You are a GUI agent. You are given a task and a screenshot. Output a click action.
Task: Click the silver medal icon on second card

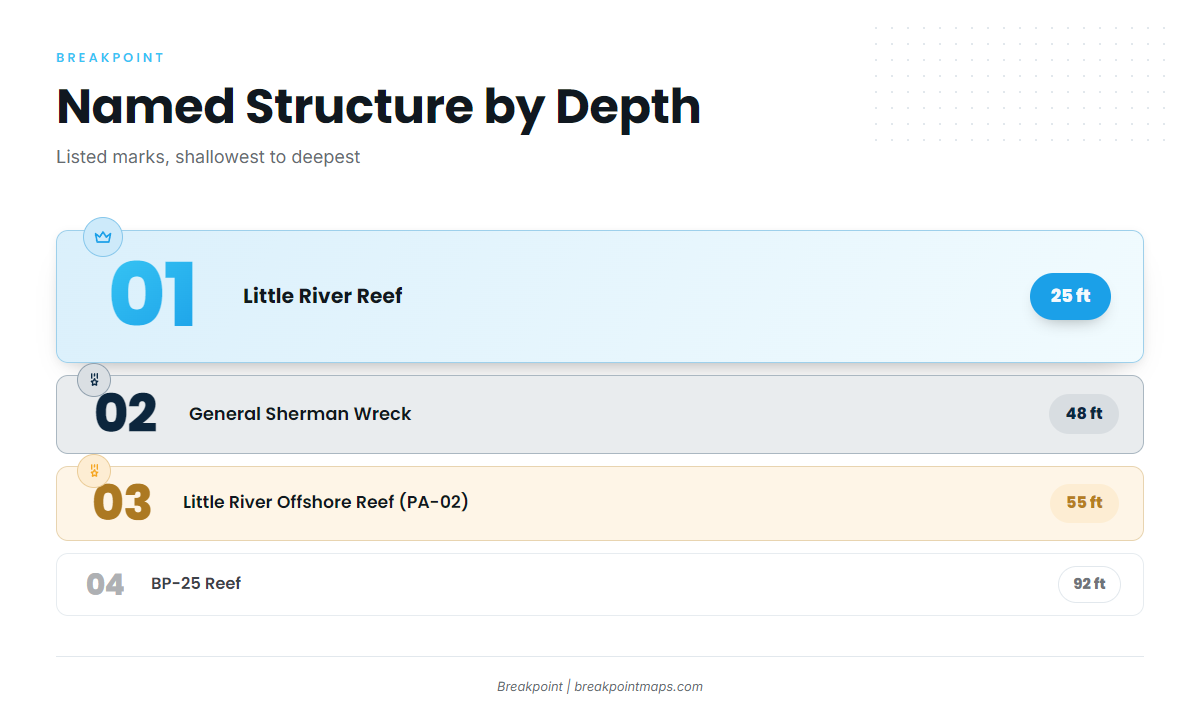click(x=94, y=380)
